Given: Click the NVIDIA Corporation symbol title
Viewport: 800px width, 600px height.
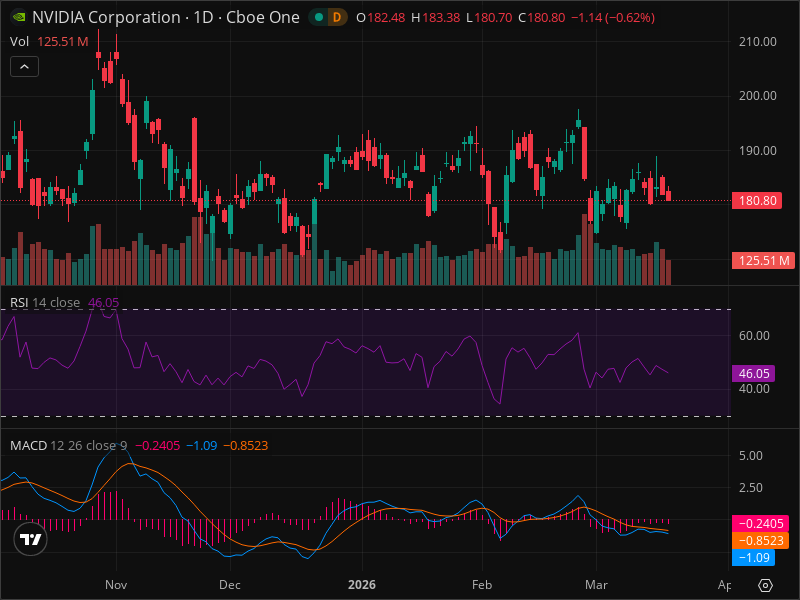Looking at the screenshot, I should [x=106, y=17].
